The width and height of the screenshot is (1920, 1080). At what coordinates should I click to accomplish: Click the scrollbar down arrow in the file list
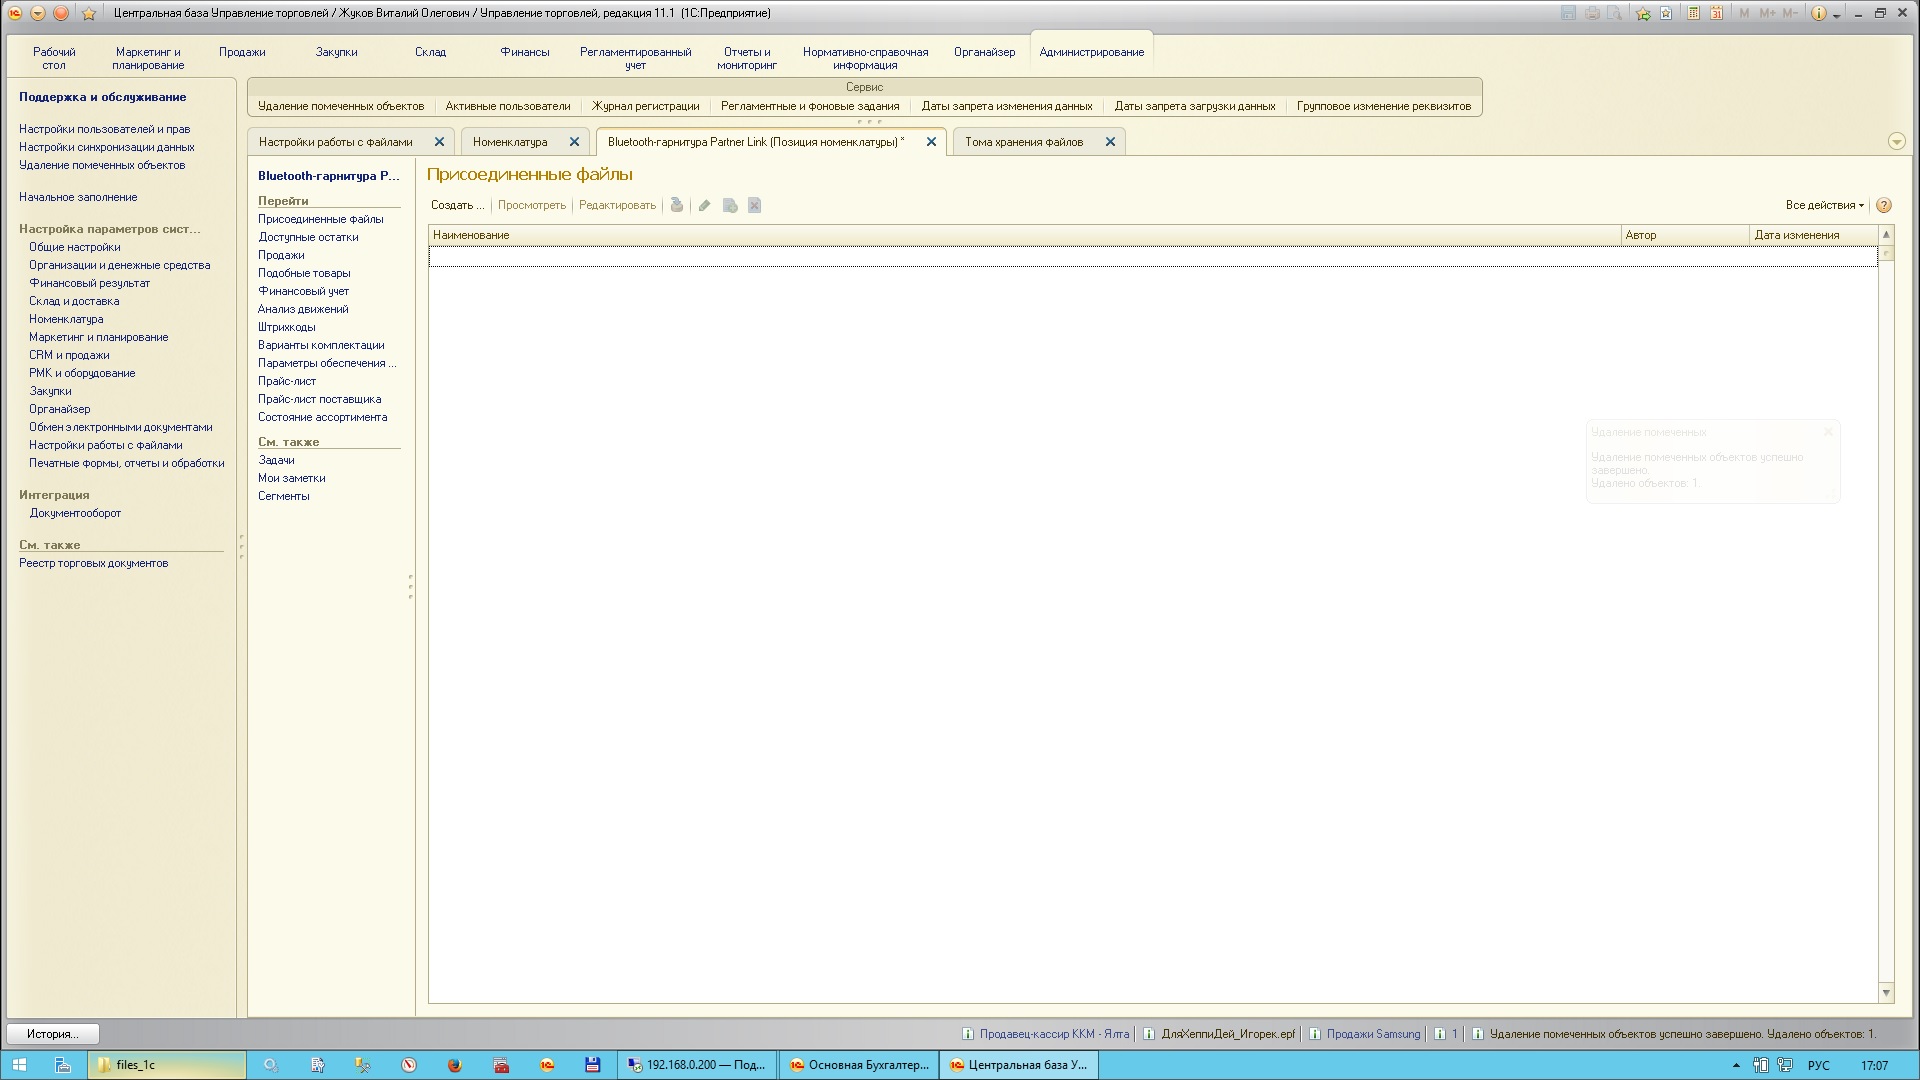[1886, 993]
